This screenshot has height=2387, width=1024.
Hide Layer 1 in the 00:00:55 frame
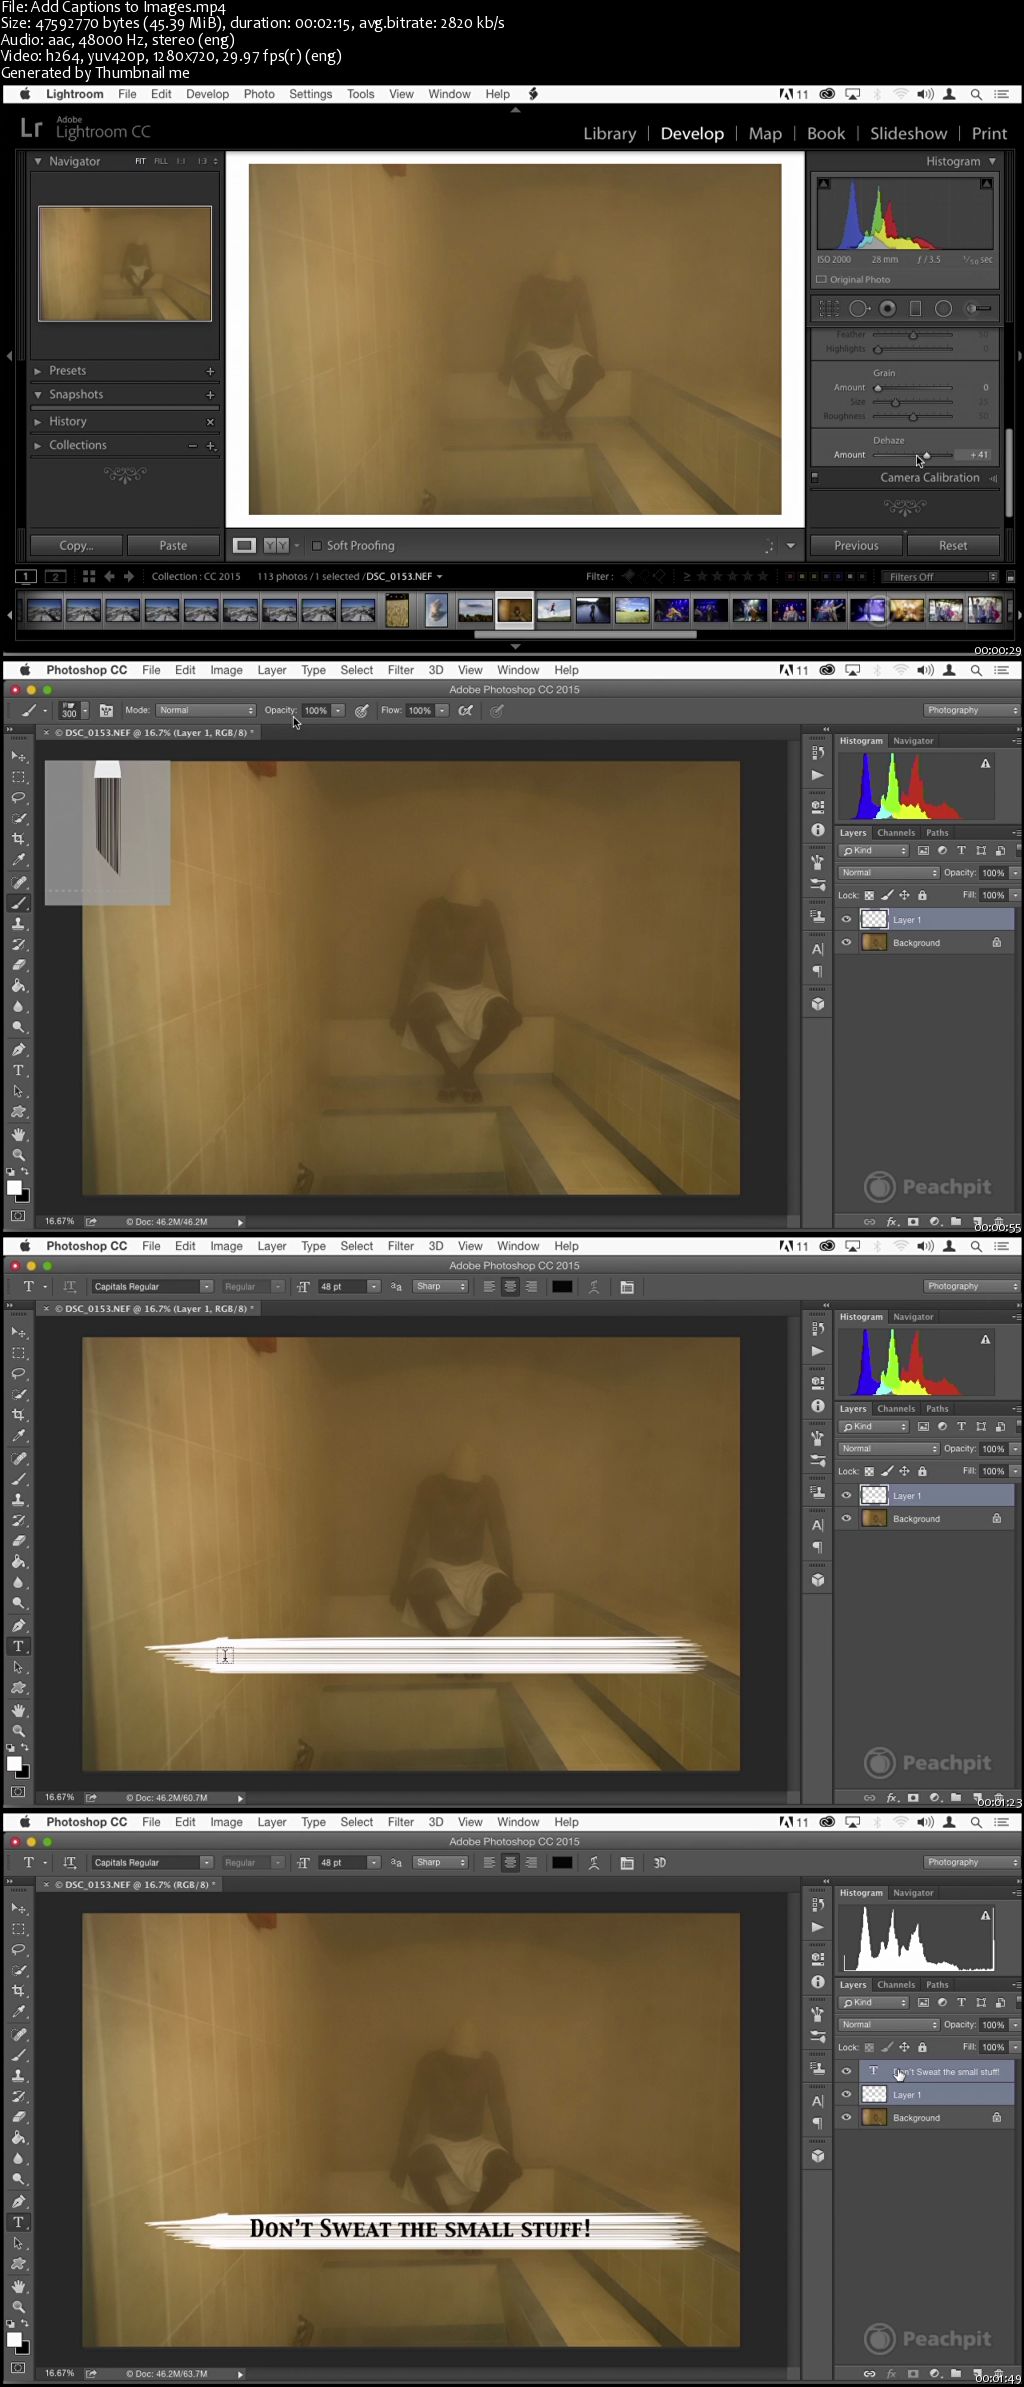tap(846, 920)
